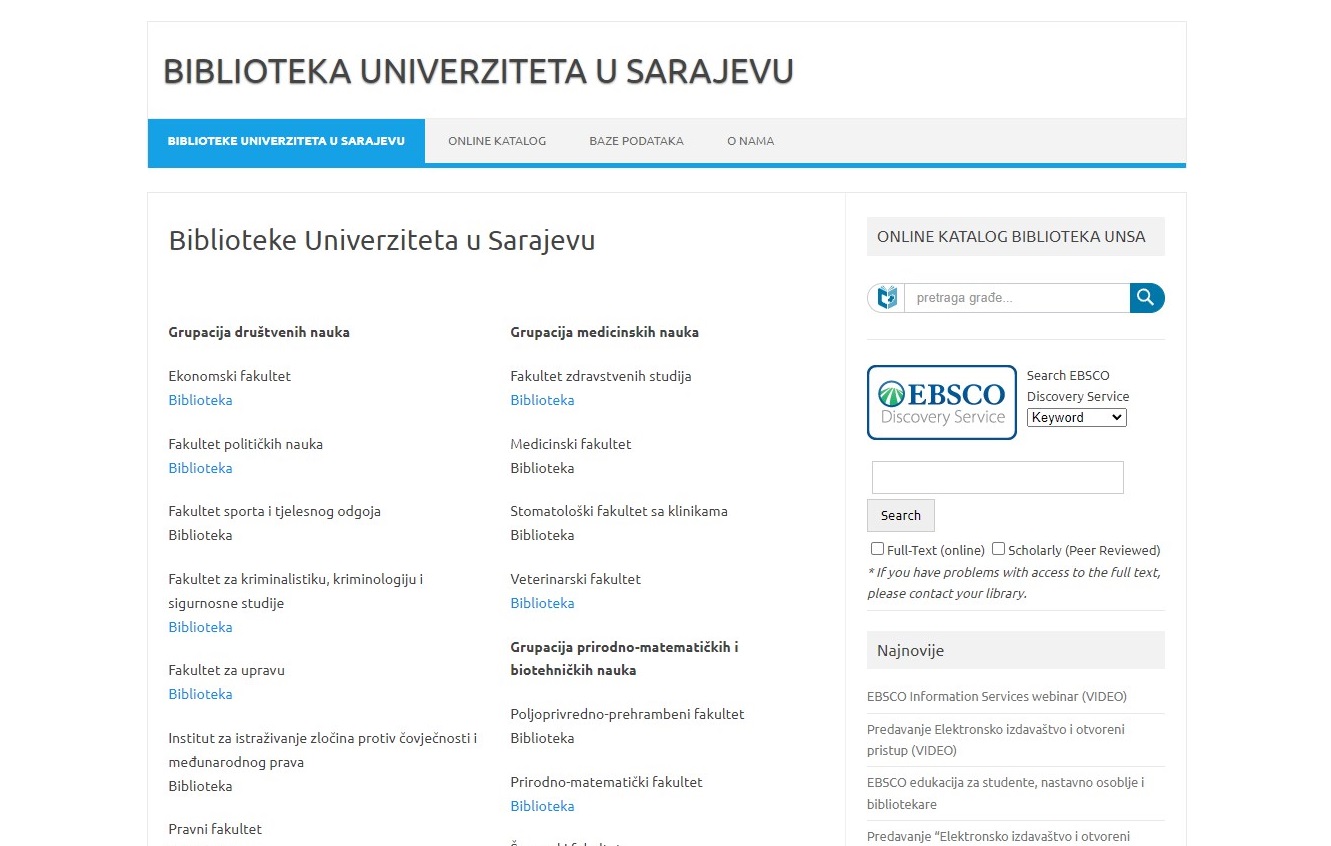1331x846 pixels.
Task: Focus the EBSCO search text box
Action: click(997, 477)
